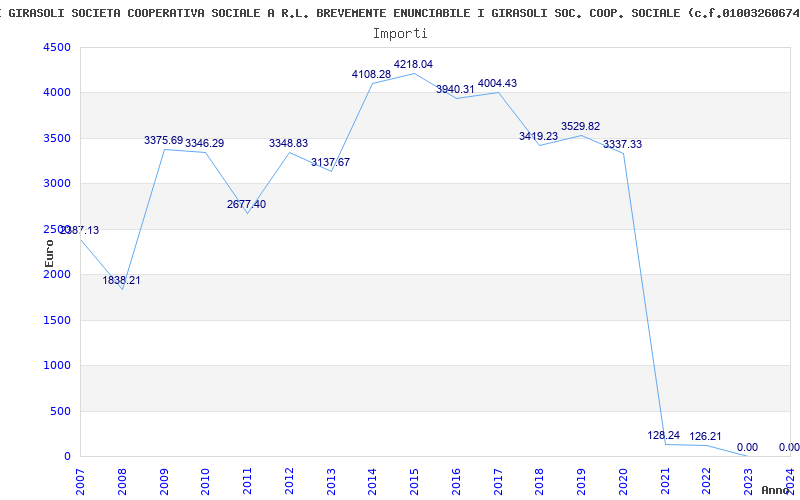Click the 126.21 data label

point(706,436)
